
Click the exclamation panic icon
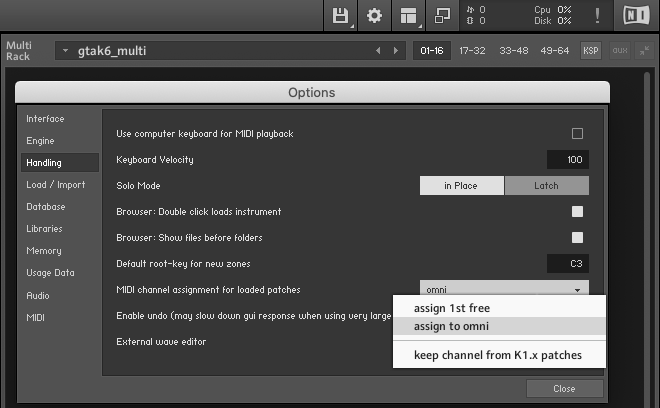(597, 16)
